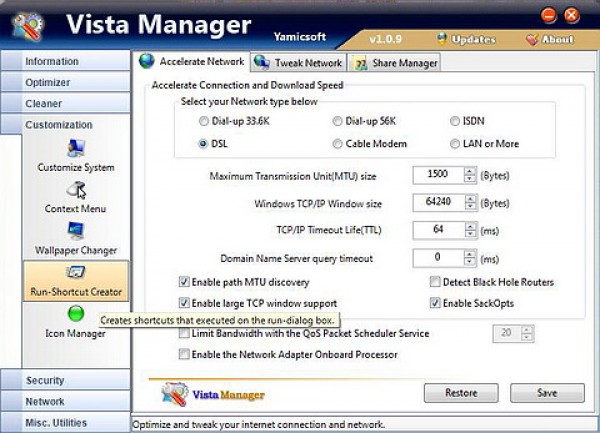Image resolution: width=600 pixels, height=433 pixels.
Task: Click the Save button
Action: 547,393
